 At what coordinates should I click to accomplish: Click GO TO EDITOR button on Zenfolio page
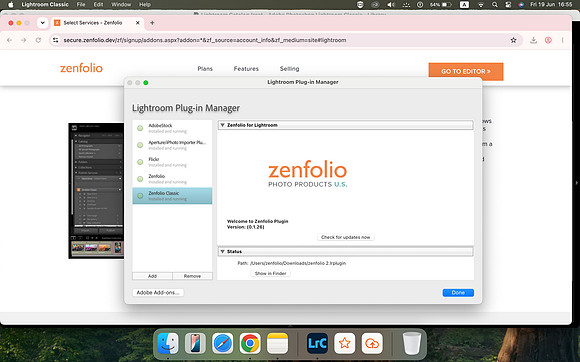(466, 71)
